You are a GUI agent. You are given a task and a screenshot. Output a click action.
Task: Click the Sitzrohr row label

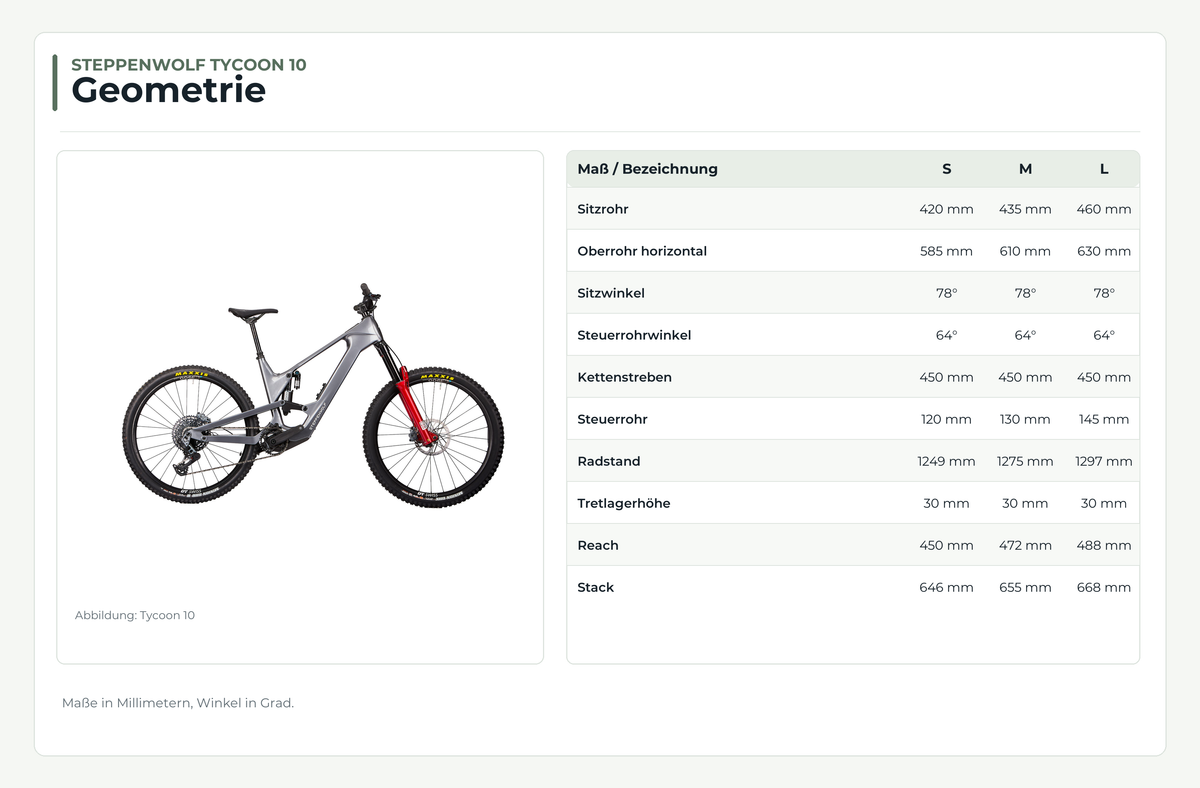(x=603, y=209)
